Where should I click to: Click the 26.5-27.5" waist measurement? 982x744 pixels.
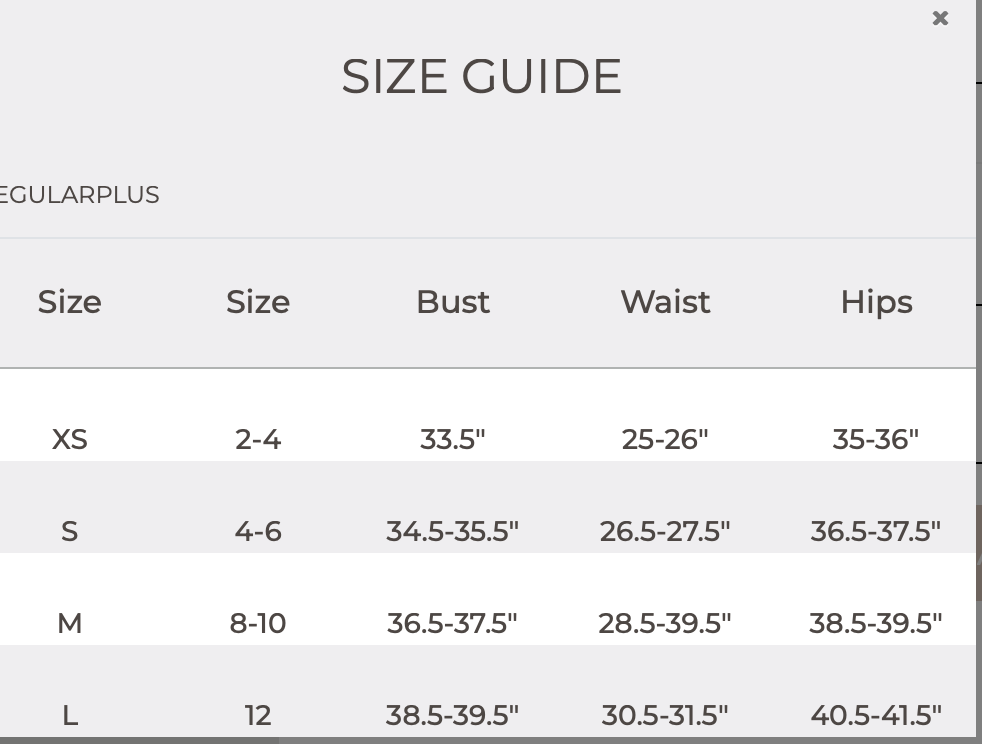(x=665, y=532)
